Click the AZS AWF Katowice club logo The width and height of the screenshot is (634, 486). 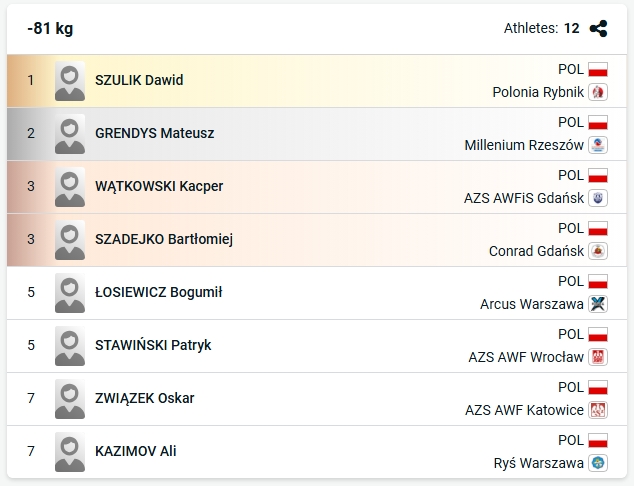(x=598, y=410)
